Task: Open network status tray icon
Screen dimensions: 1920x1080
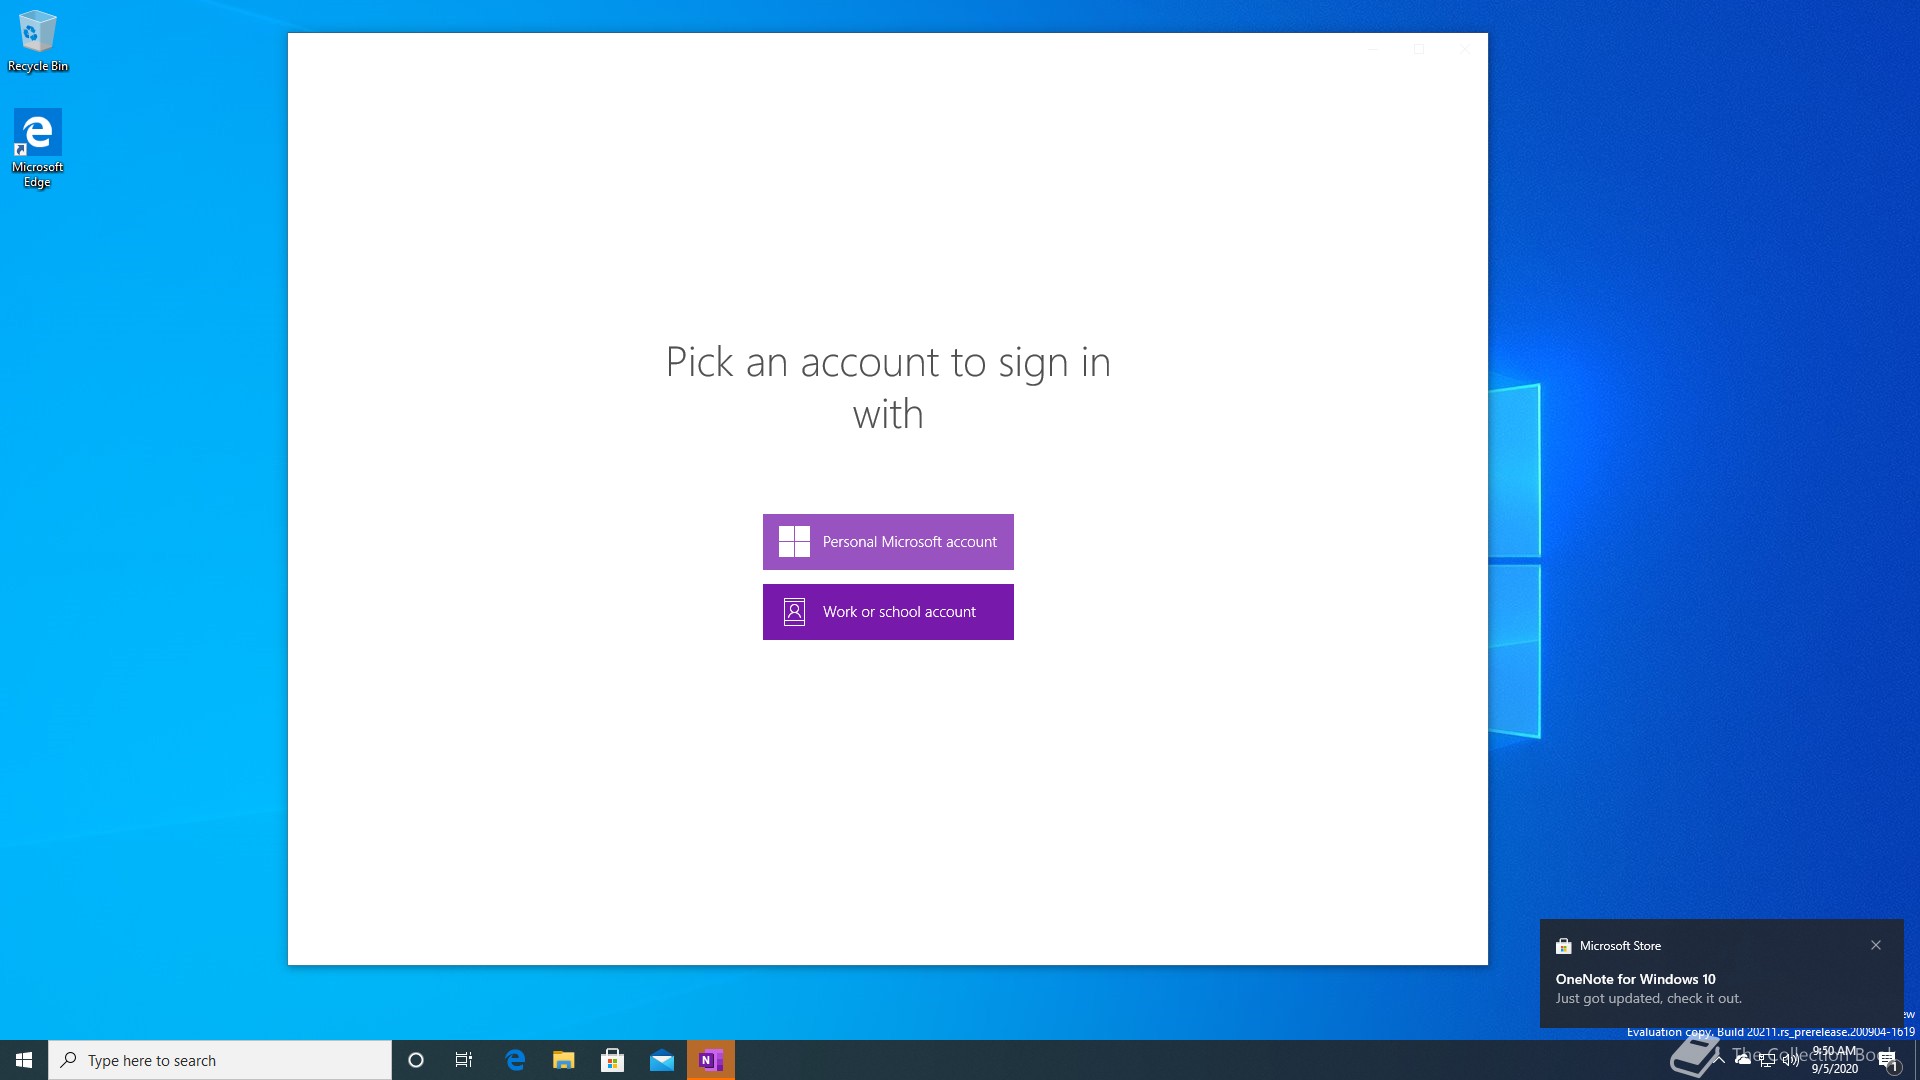Action: click(1767, 1060)
